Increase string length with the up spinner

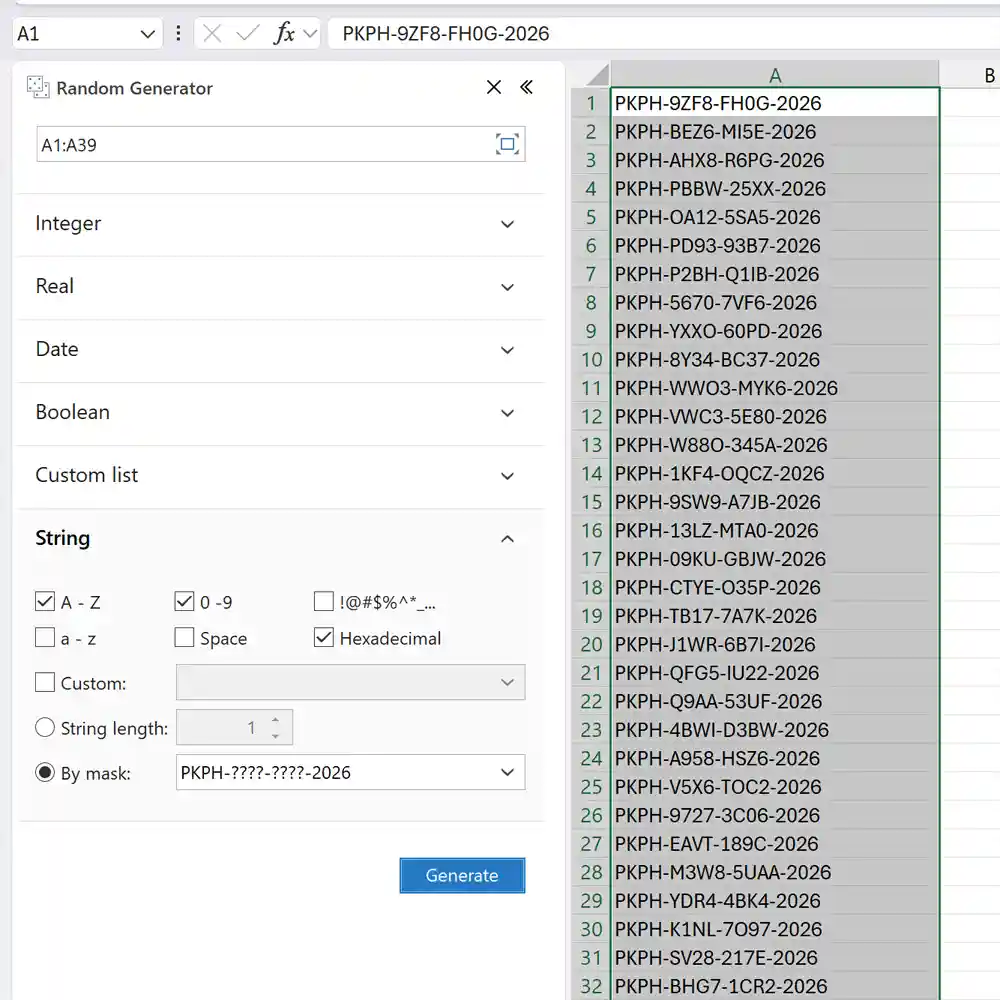click(x=276, y=720)
